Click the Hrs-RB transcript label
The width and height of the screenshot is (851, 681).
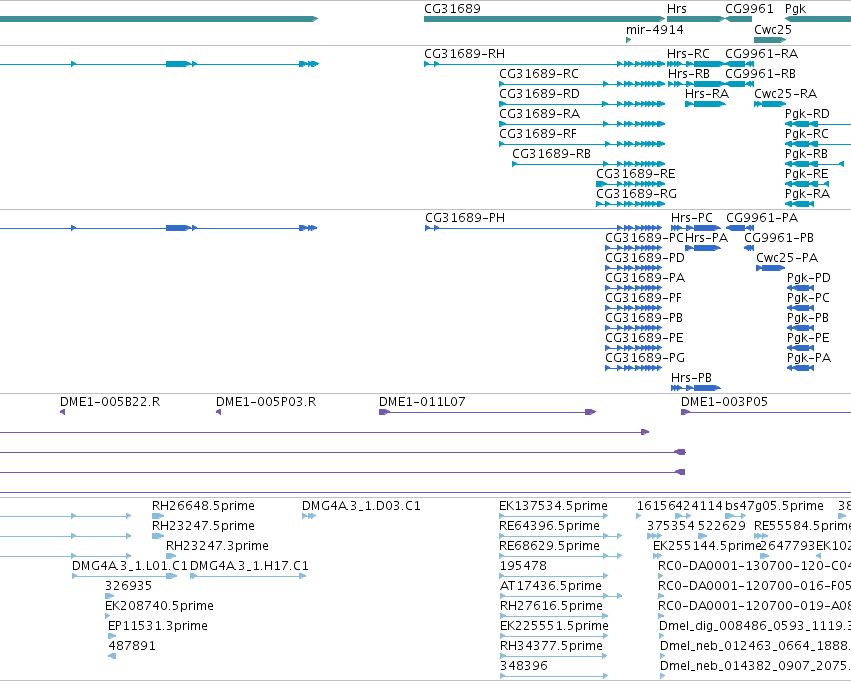coord(689,74)
